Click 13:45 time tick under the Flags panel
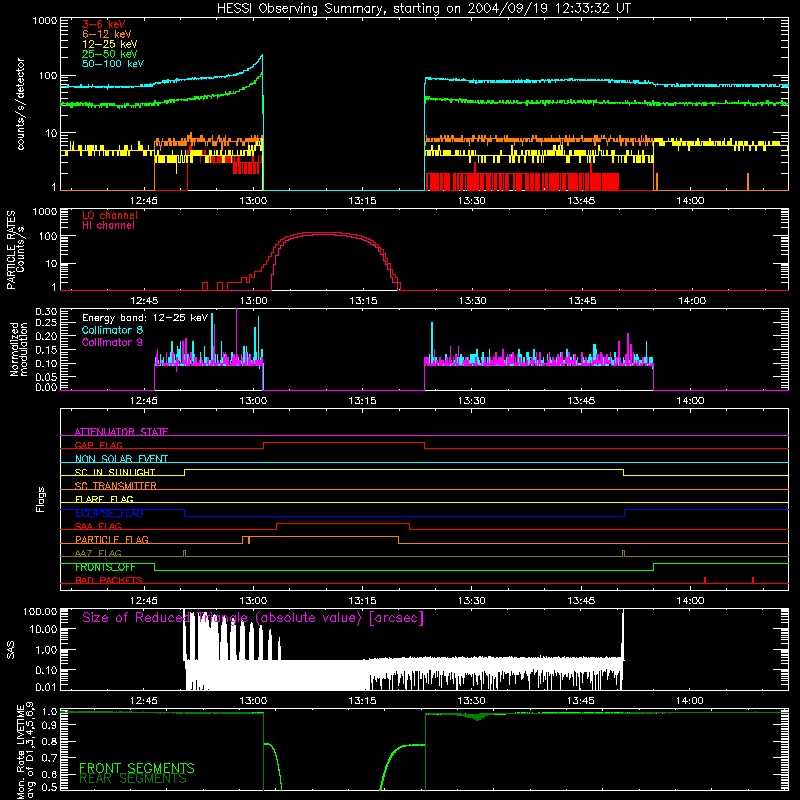The height and width of the screenshot is (800, 800). 581,601
